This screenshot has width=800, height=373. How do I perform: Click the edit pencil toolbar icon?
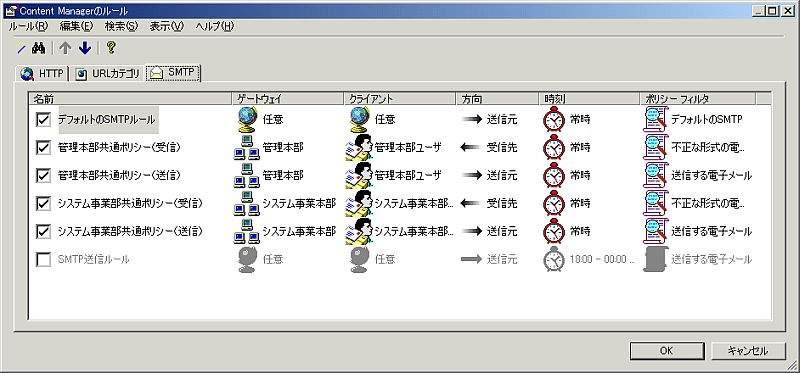pyautogui.click(x=21, y=49)
